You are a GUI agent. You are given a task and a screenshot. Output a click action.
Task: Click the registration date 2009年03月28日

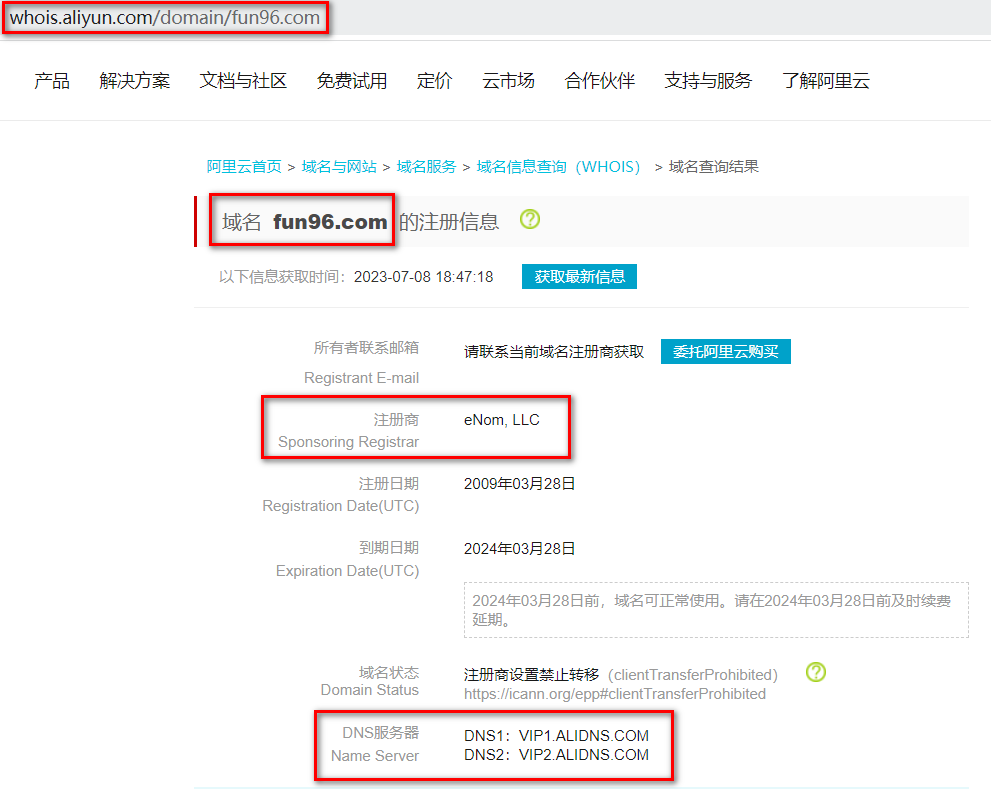(x=520, y=484)
